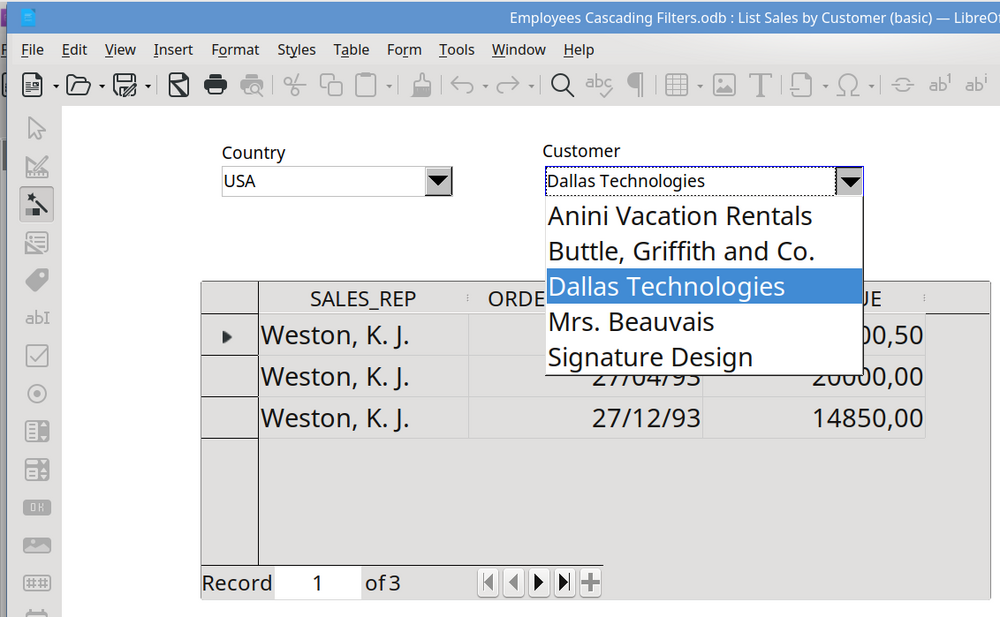Click the Undo arrow icon

tap(462, 85)
